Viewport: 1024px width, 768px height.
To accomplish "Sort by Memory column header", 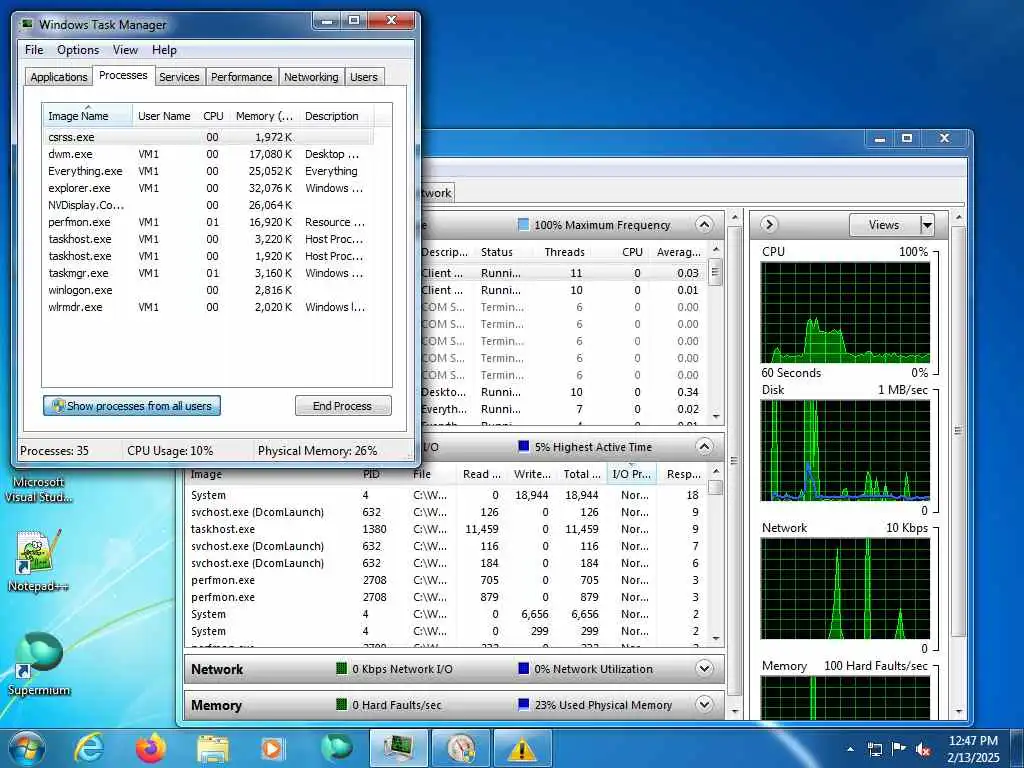I will pyautogui.click(x=264, y=116).
